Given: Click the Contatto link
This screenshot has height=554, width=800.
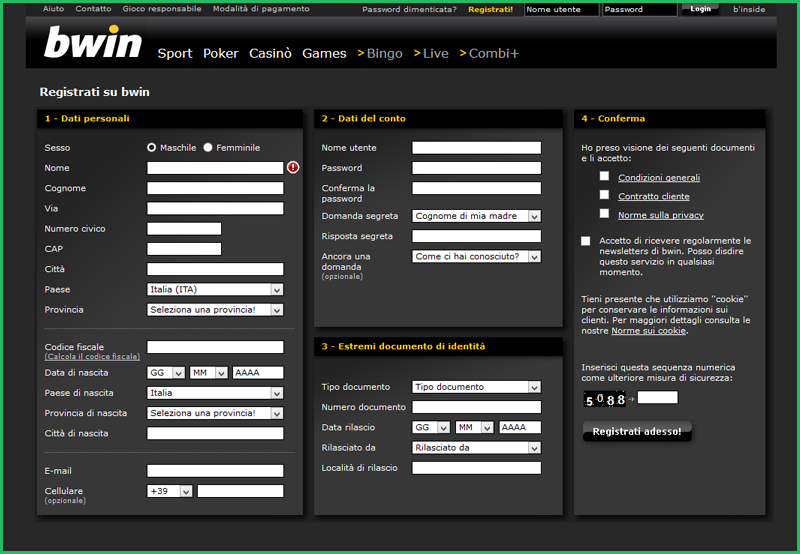Looking at the screenshot, I should (x=93, y=9).
